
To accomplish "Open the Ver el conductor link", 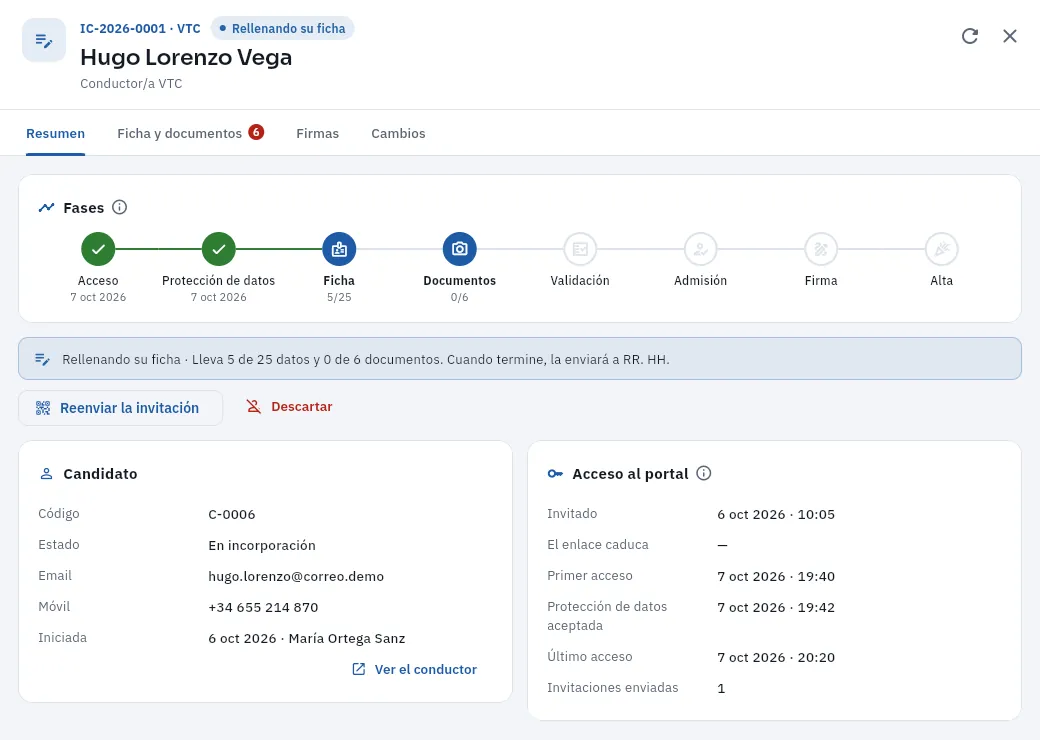I will coord(415,669).
